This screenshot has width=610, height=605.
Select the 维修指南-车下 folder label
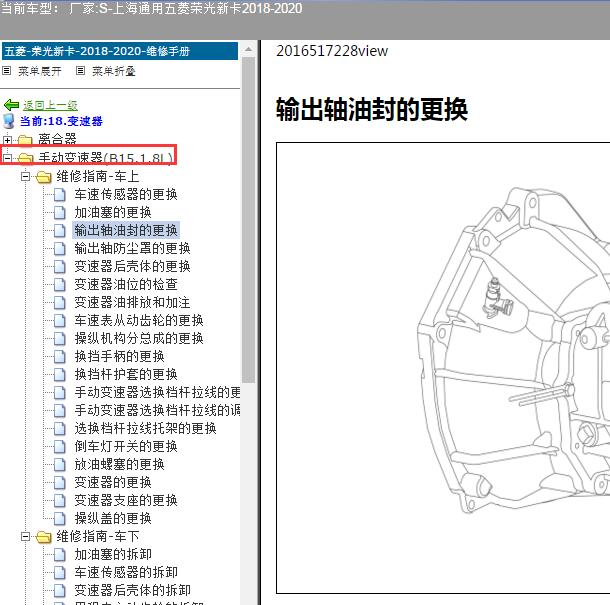[98, 536]
